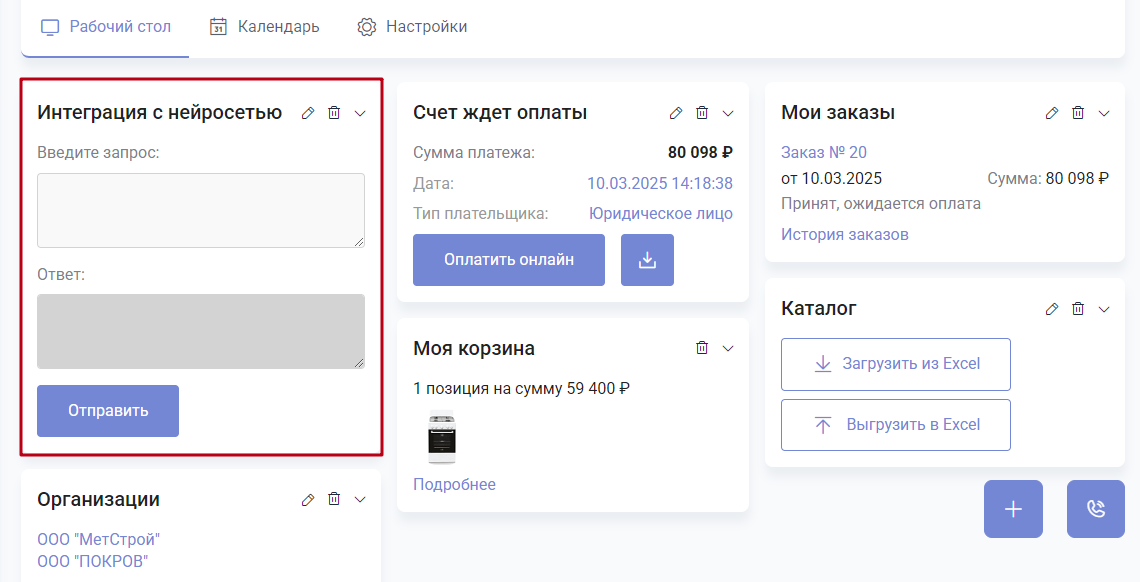Collapse the Моя корзина widget
This screenshot has height=582, width=1140.
coord(728,349)
